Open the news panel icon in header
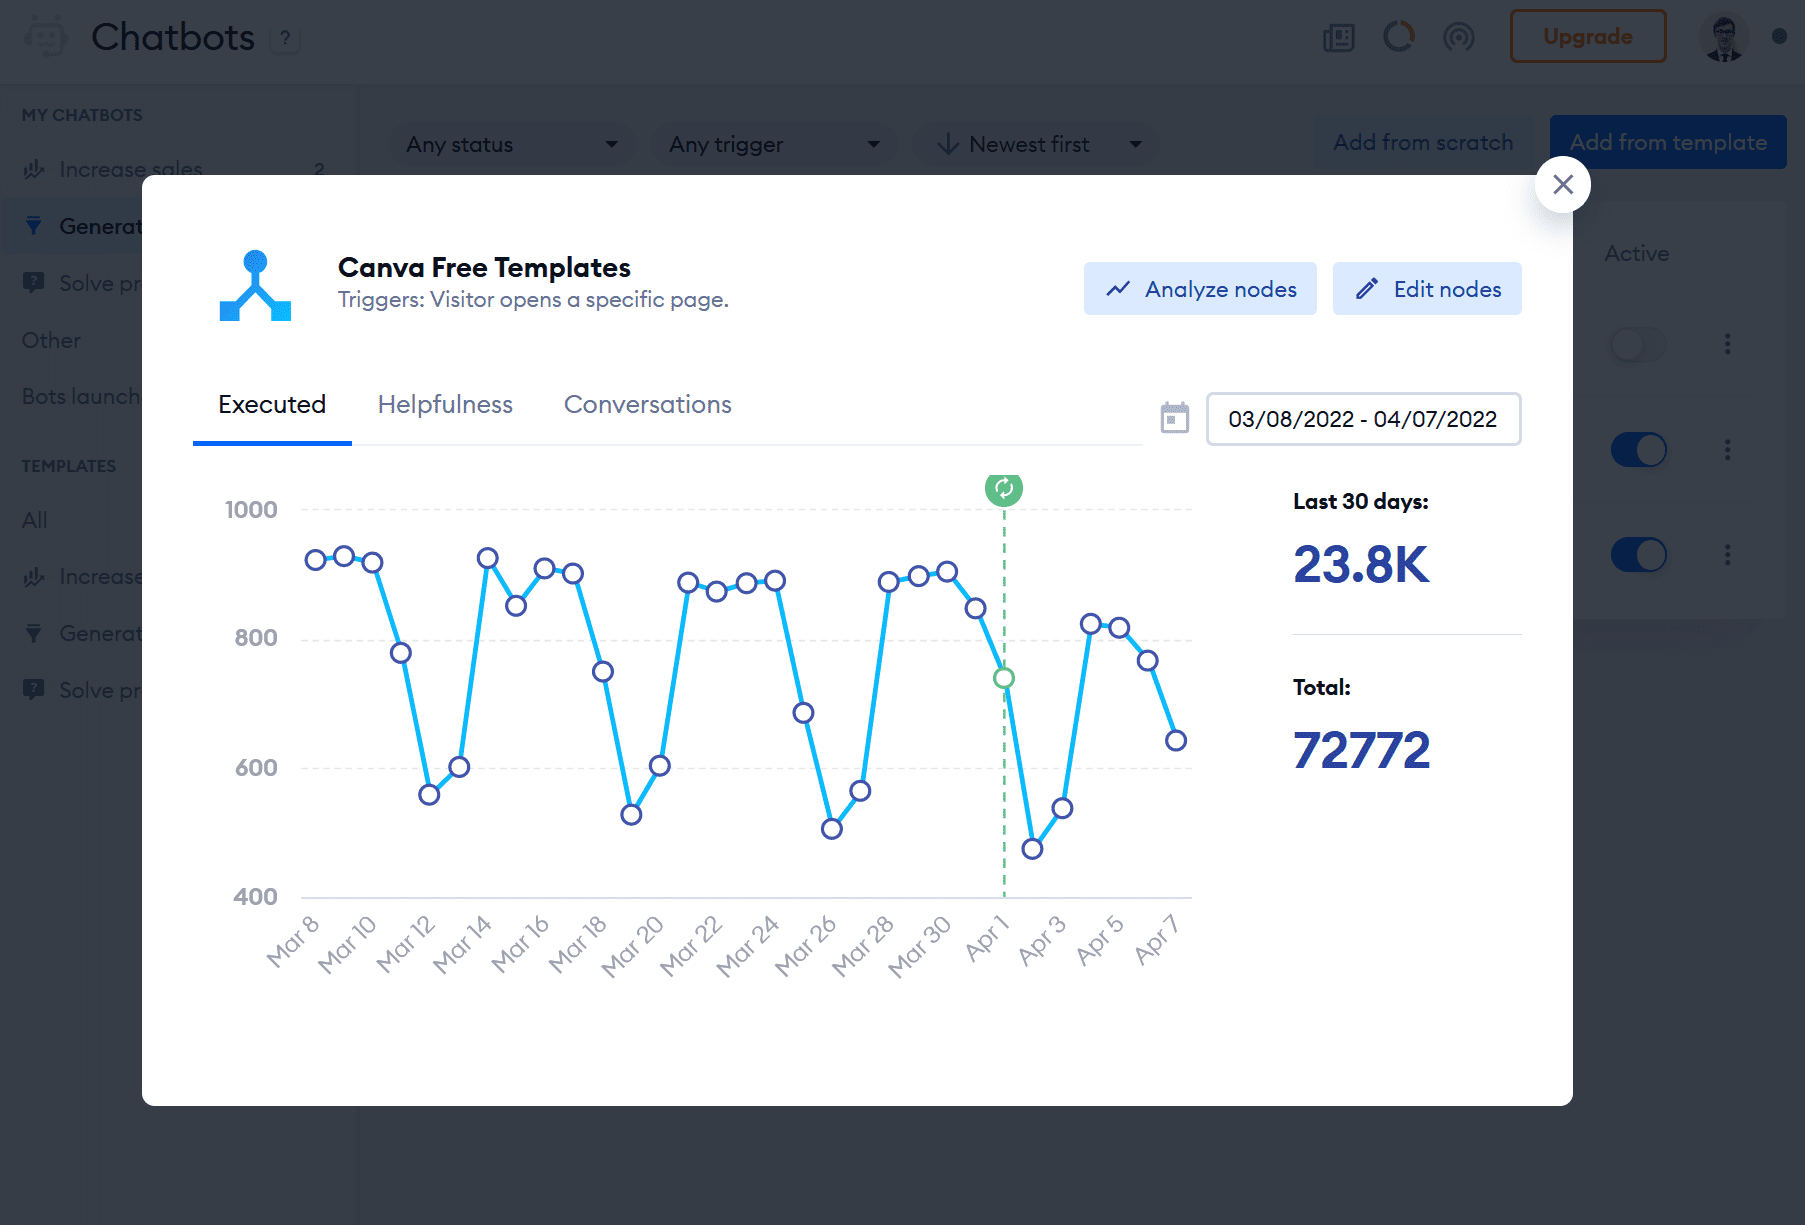1805x1225 pixels. [x=1339, y=38]
